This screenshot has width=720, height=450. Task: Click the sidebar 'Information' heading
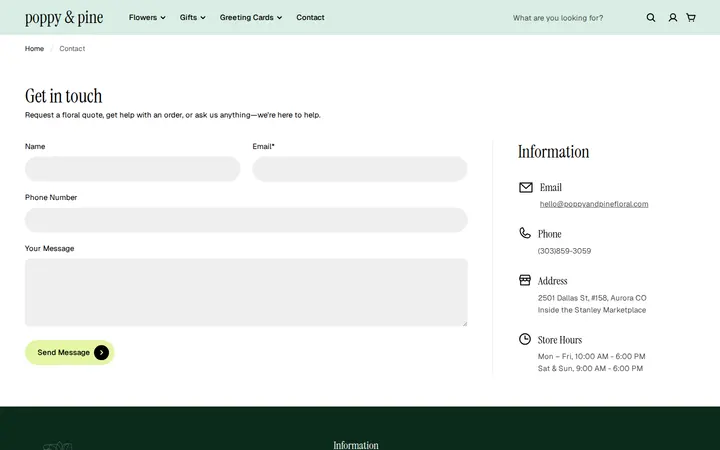click(x=553, y=152)
